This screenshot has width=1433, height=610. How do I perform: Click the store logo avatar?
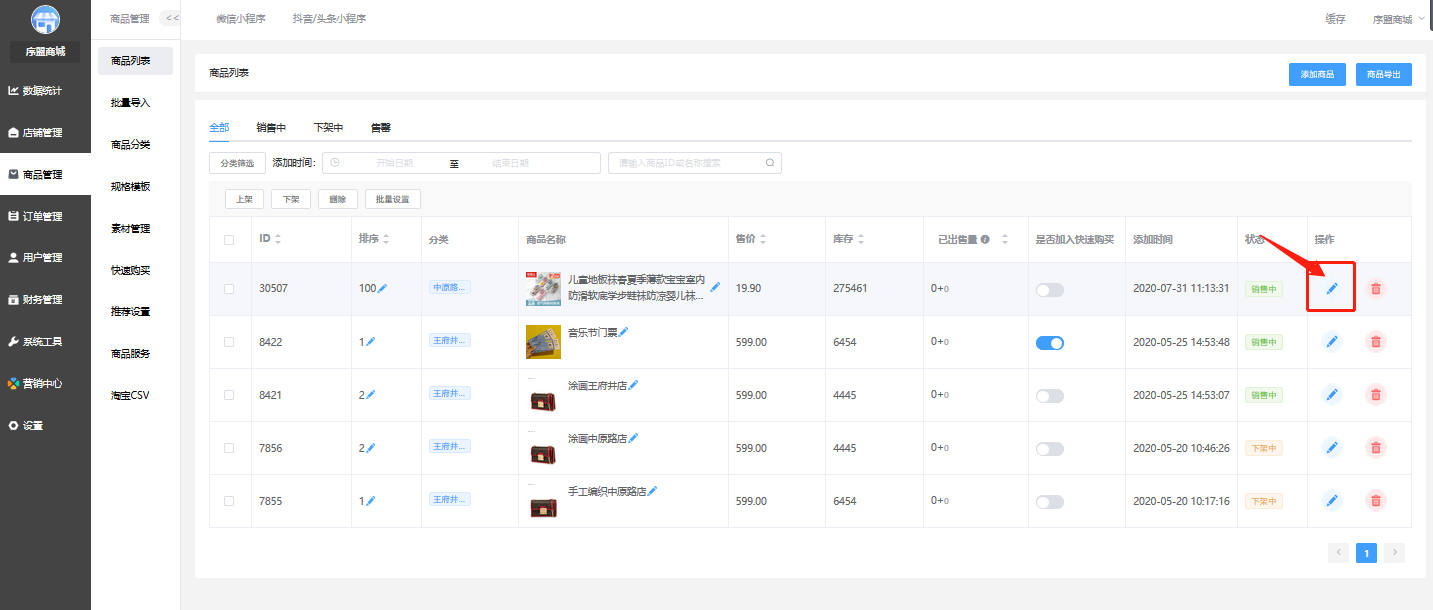(45, 20)
